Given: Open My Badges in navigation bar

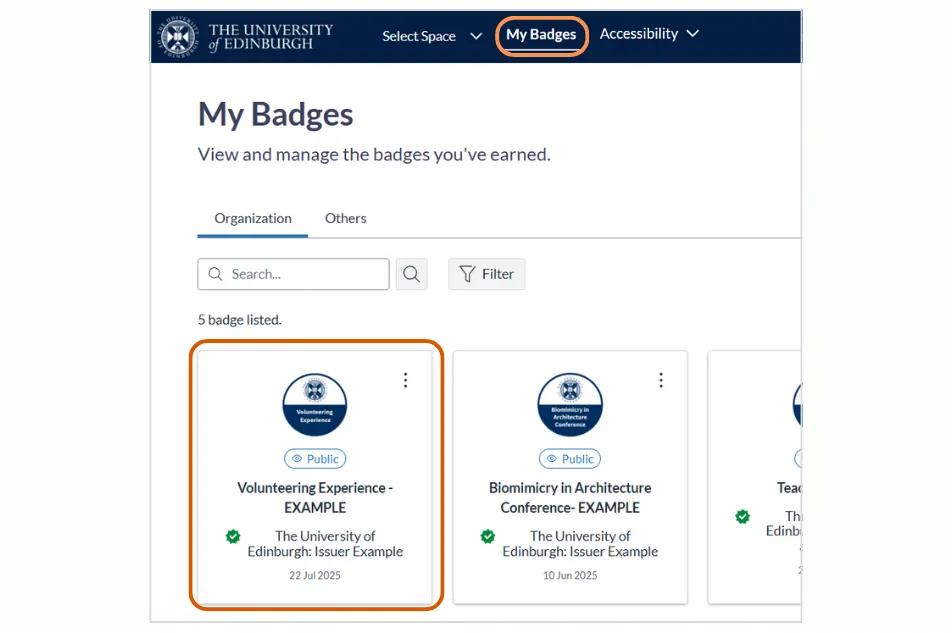Looking at the screenshot, I should (x=541, y=35).
